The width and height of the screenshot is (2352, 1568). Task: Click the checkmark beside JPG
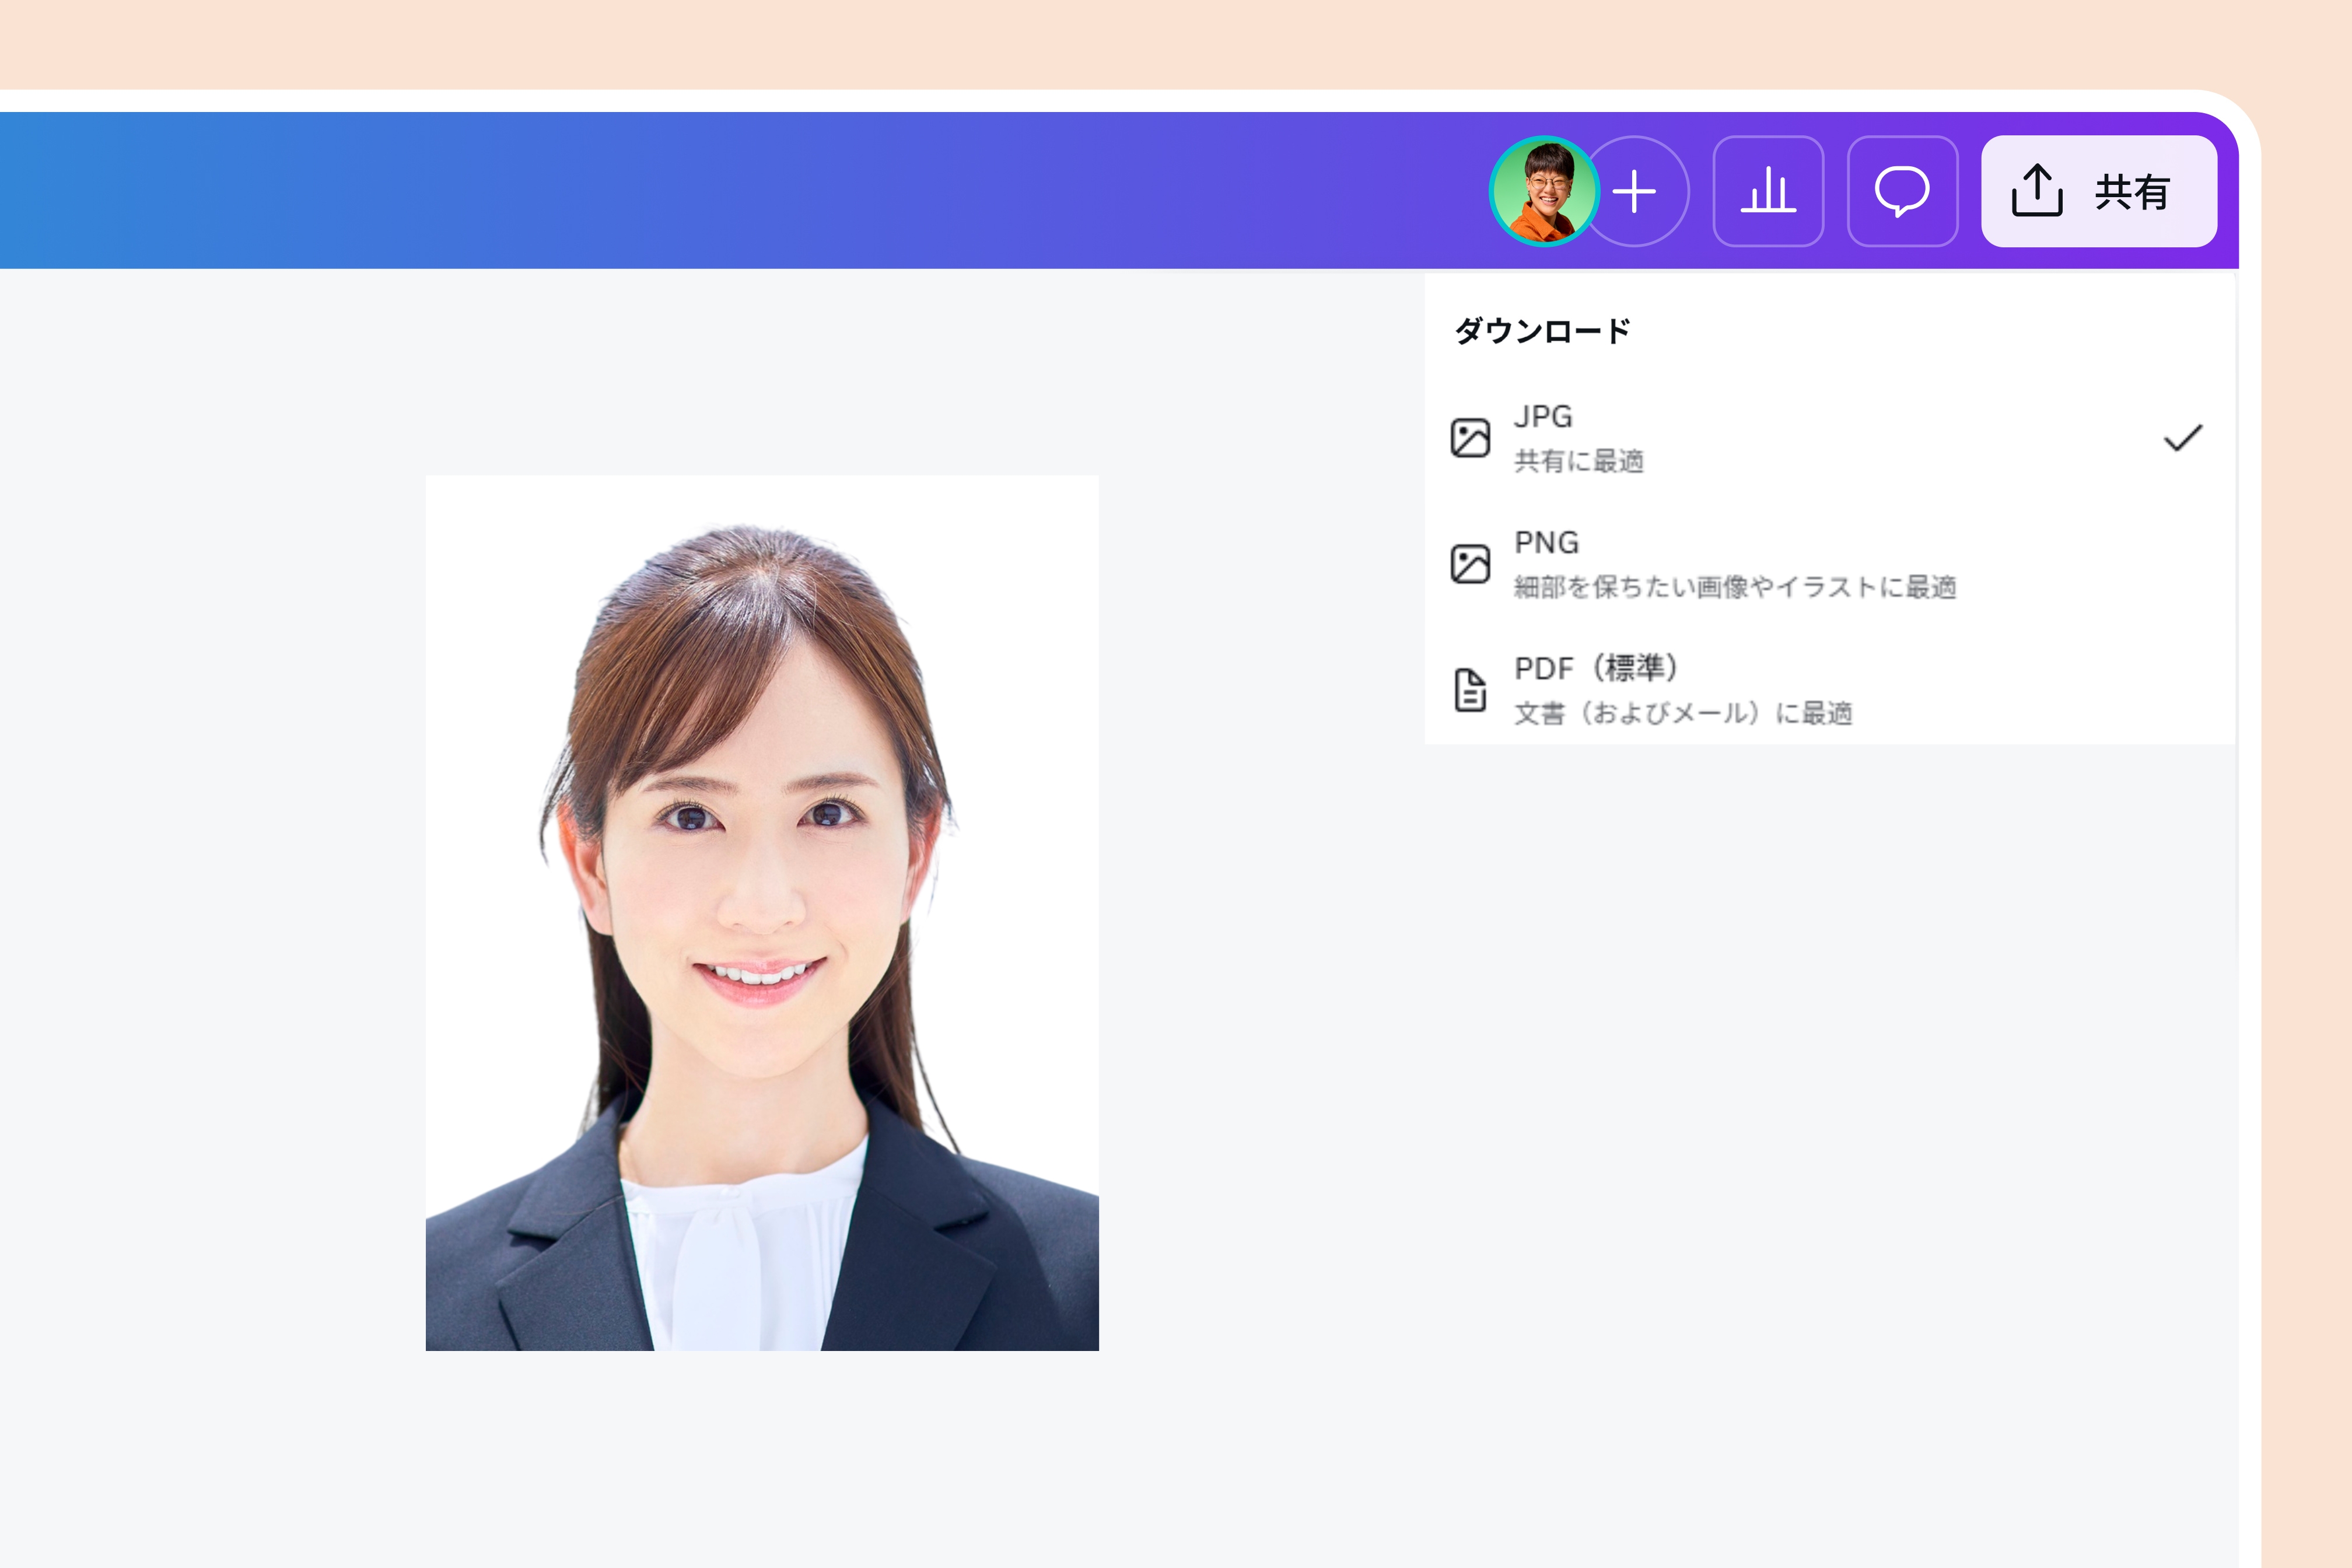2183,438
